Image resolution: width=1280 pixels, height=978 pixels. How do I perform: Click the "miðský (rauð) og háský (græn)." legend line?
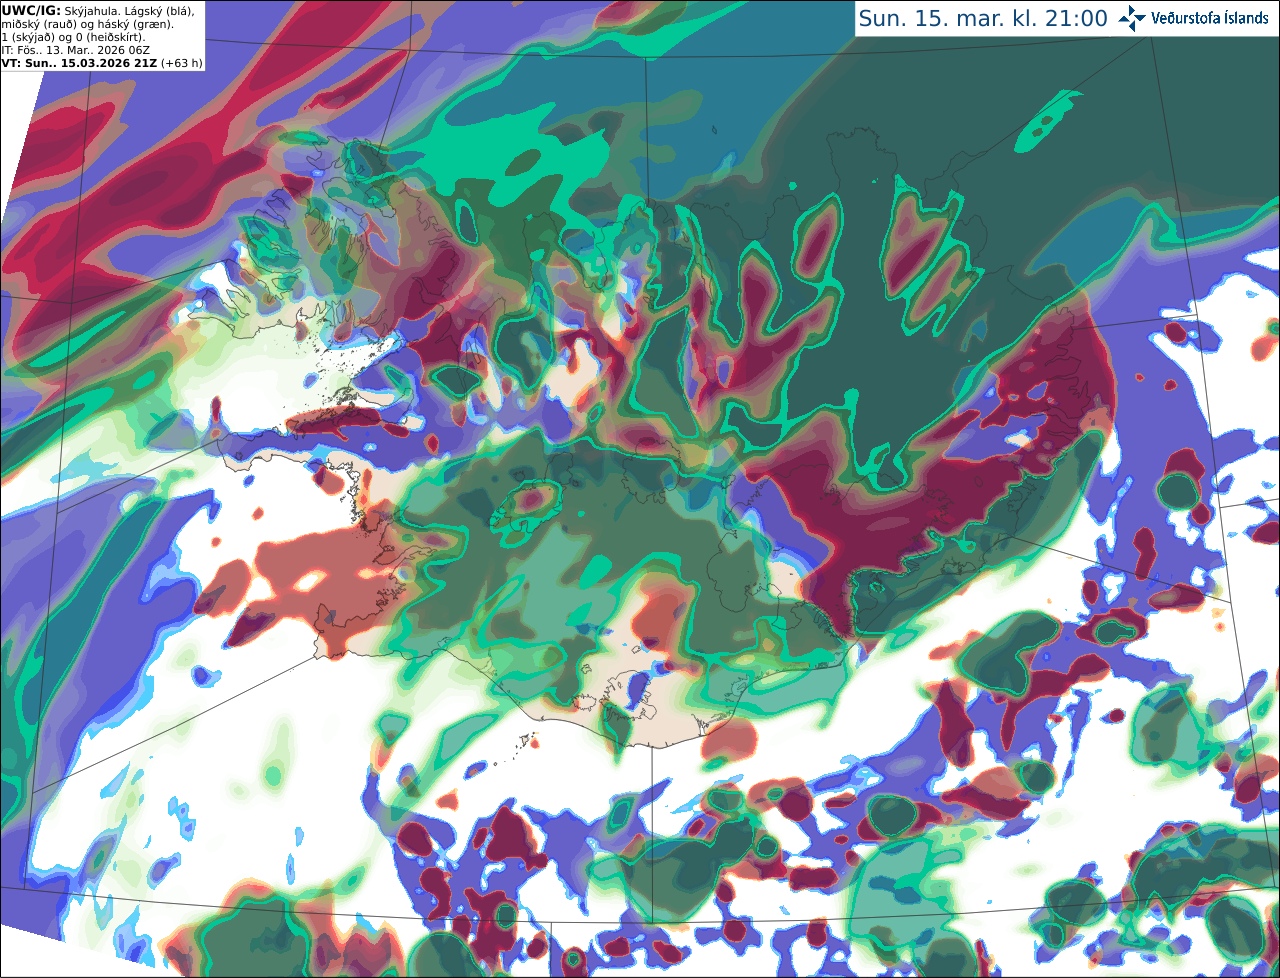(87, 24)
